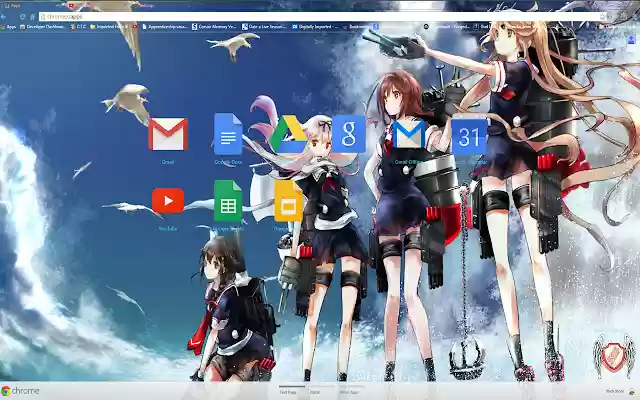Screen dimensions: 640x400
Task: Open the Gmail app icon
Action: pos(168,134)
